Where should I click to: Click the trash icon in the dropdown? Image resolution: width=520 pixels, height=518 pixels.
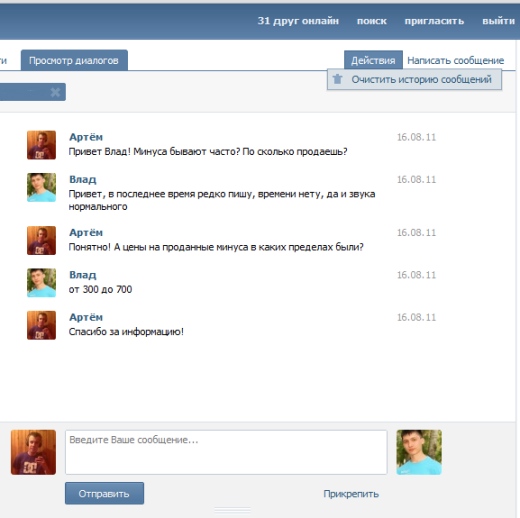337,79
